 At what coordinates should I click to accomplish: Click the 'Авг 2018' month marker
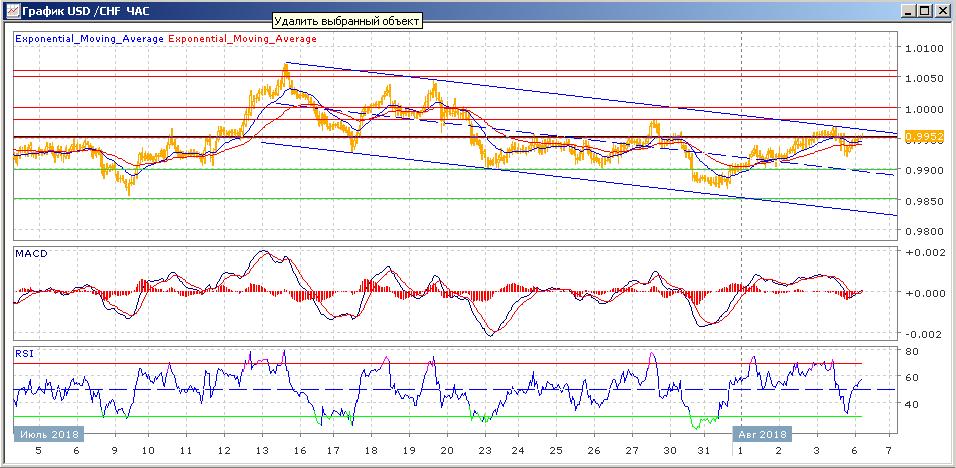(x=763, y=434)
